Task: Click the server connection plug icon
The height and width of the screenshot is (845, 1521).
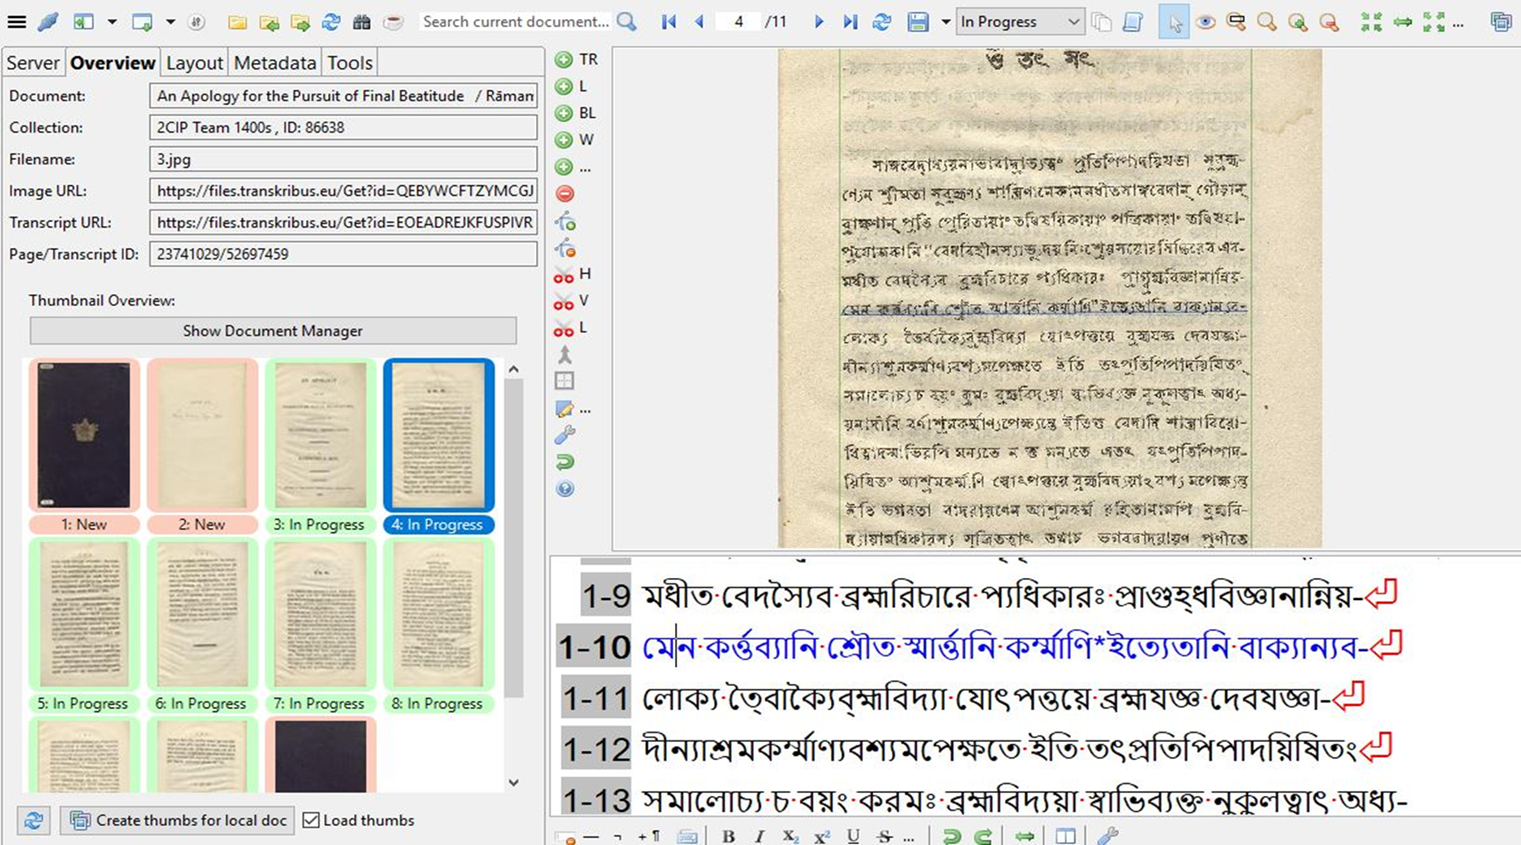Action: 47,21
